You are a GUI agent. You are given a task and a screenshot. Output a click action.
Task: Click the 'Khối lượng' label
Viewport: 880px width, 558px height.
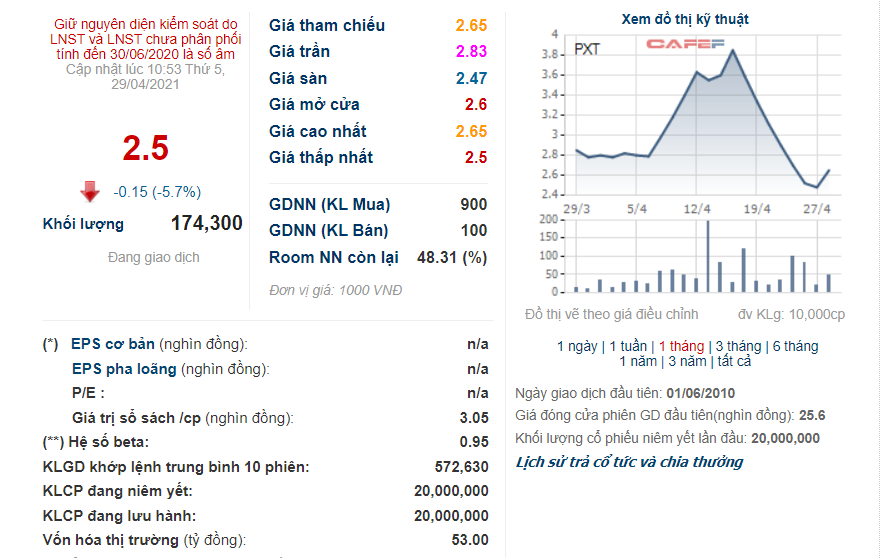click(83, 224)
